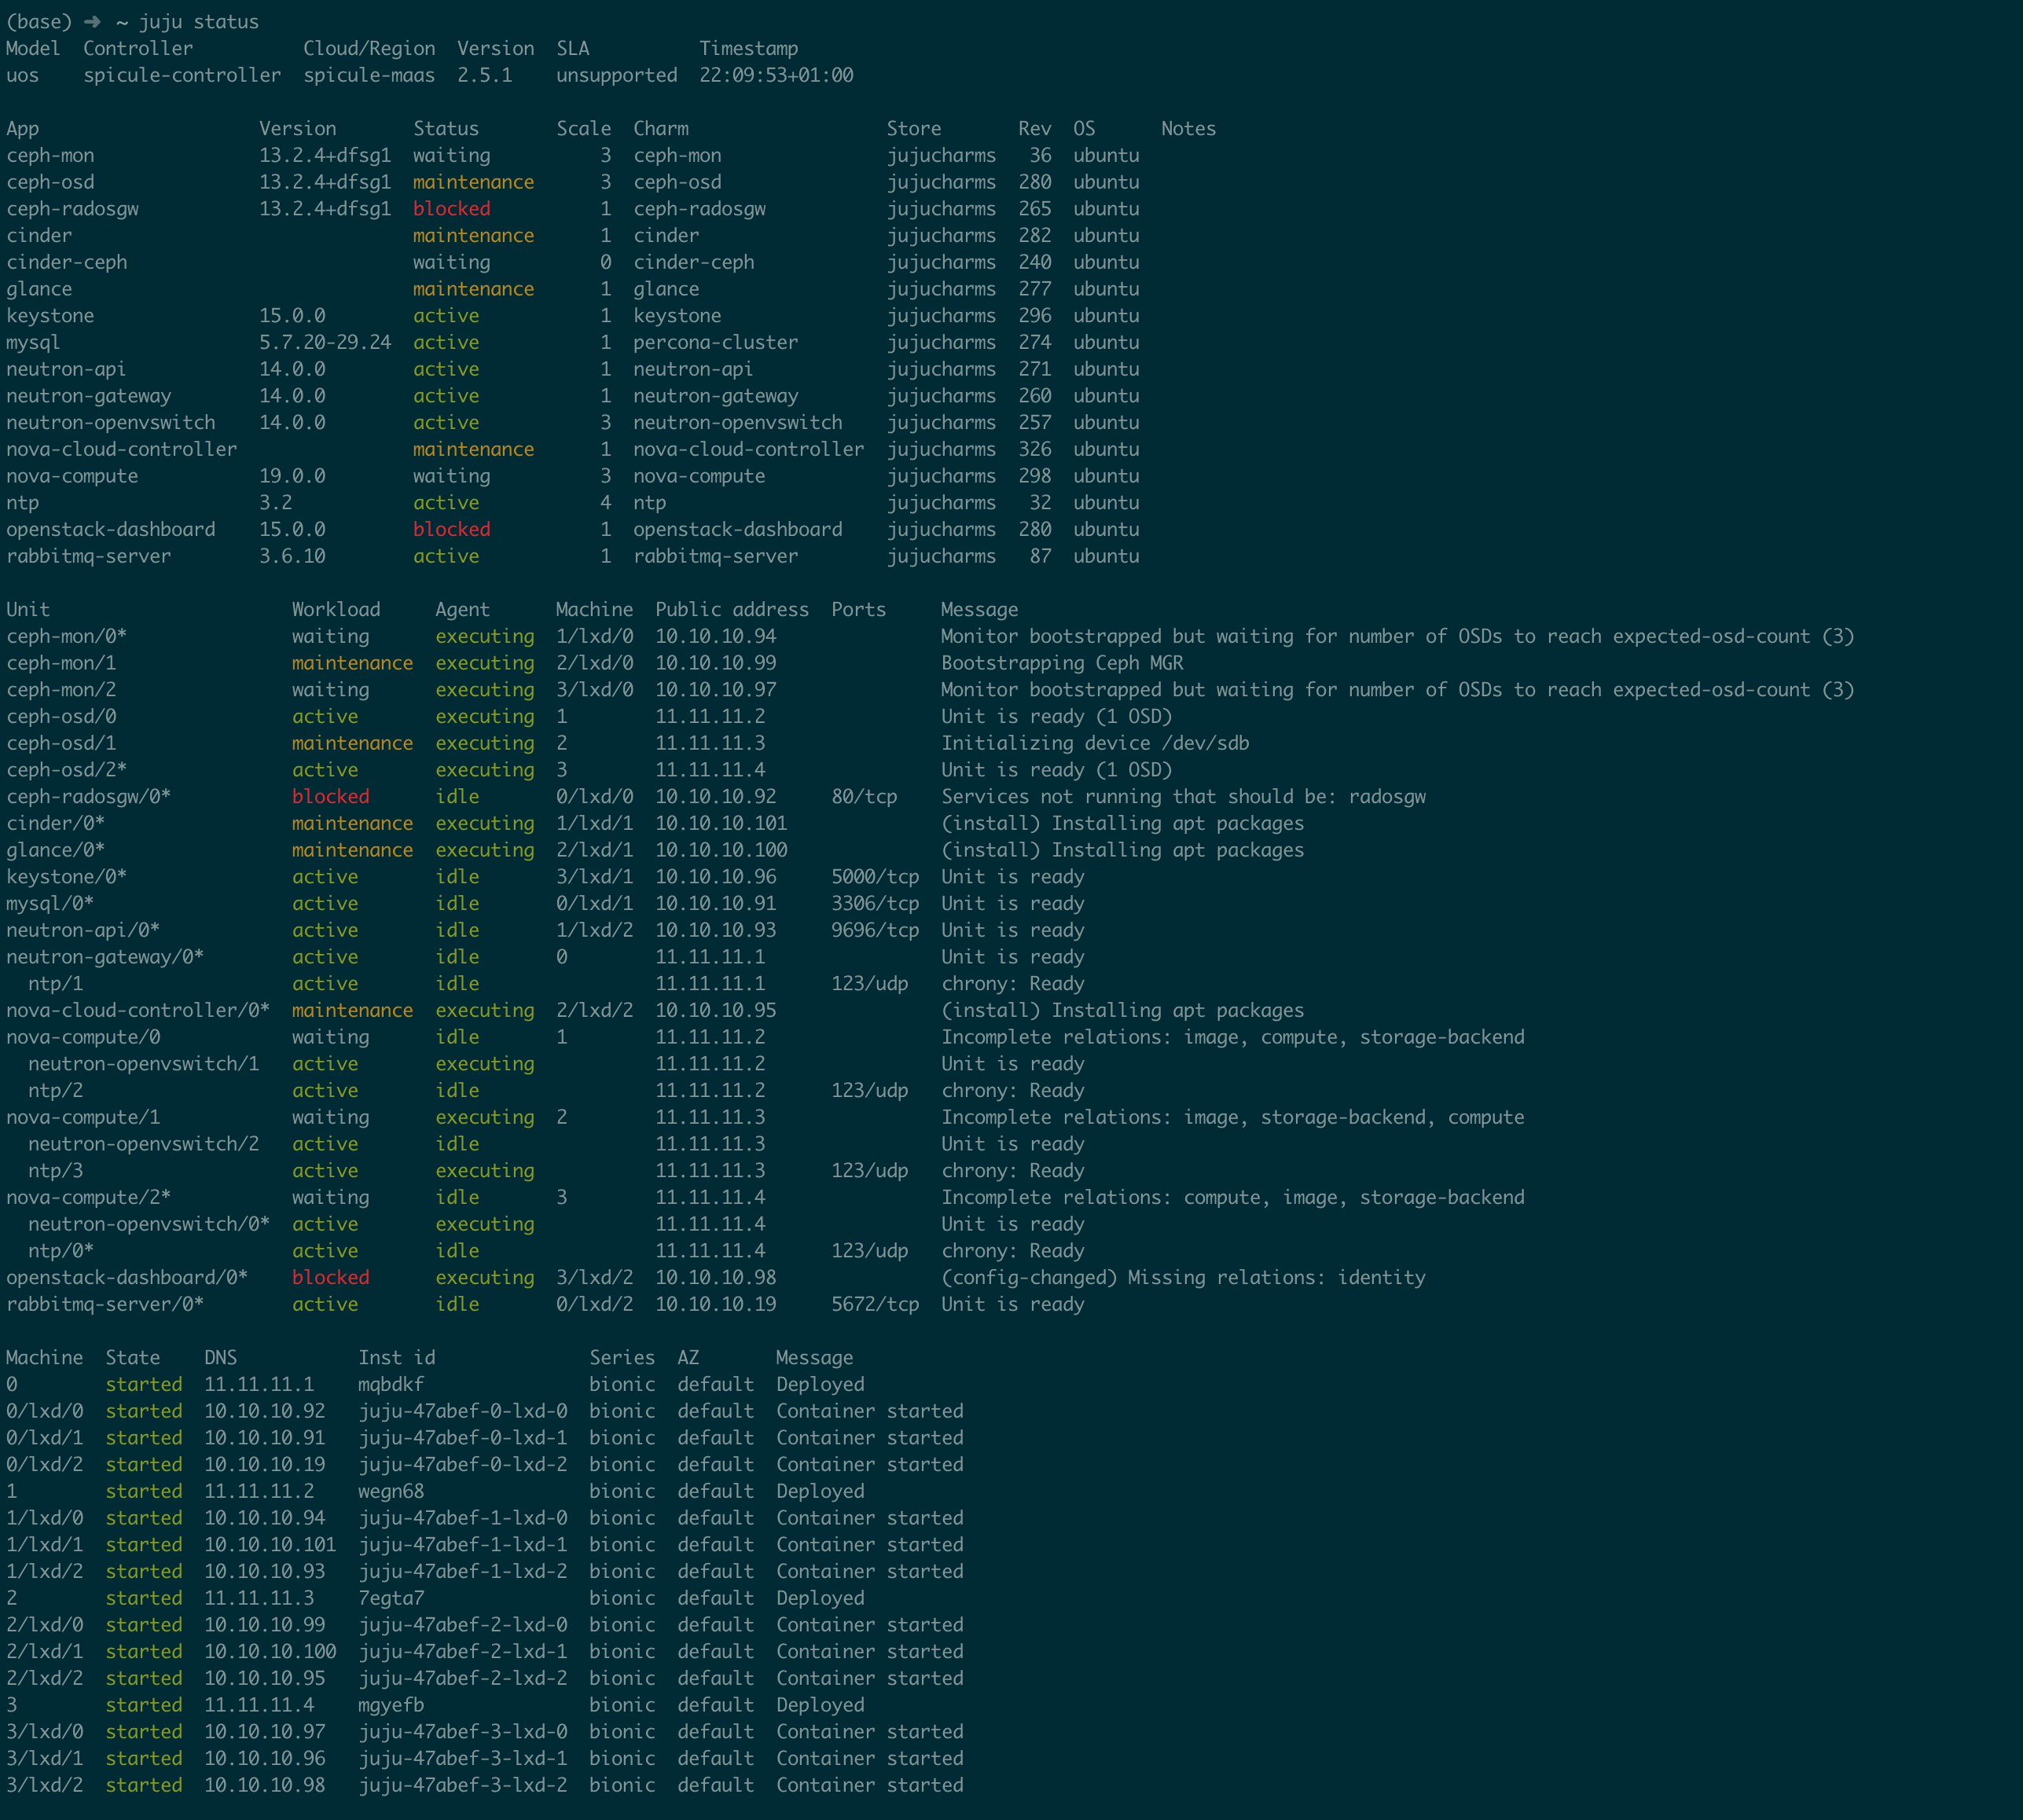Click the 'Public address' column header
This screenshot has width=2023, height=1820.
pos(732,609)
